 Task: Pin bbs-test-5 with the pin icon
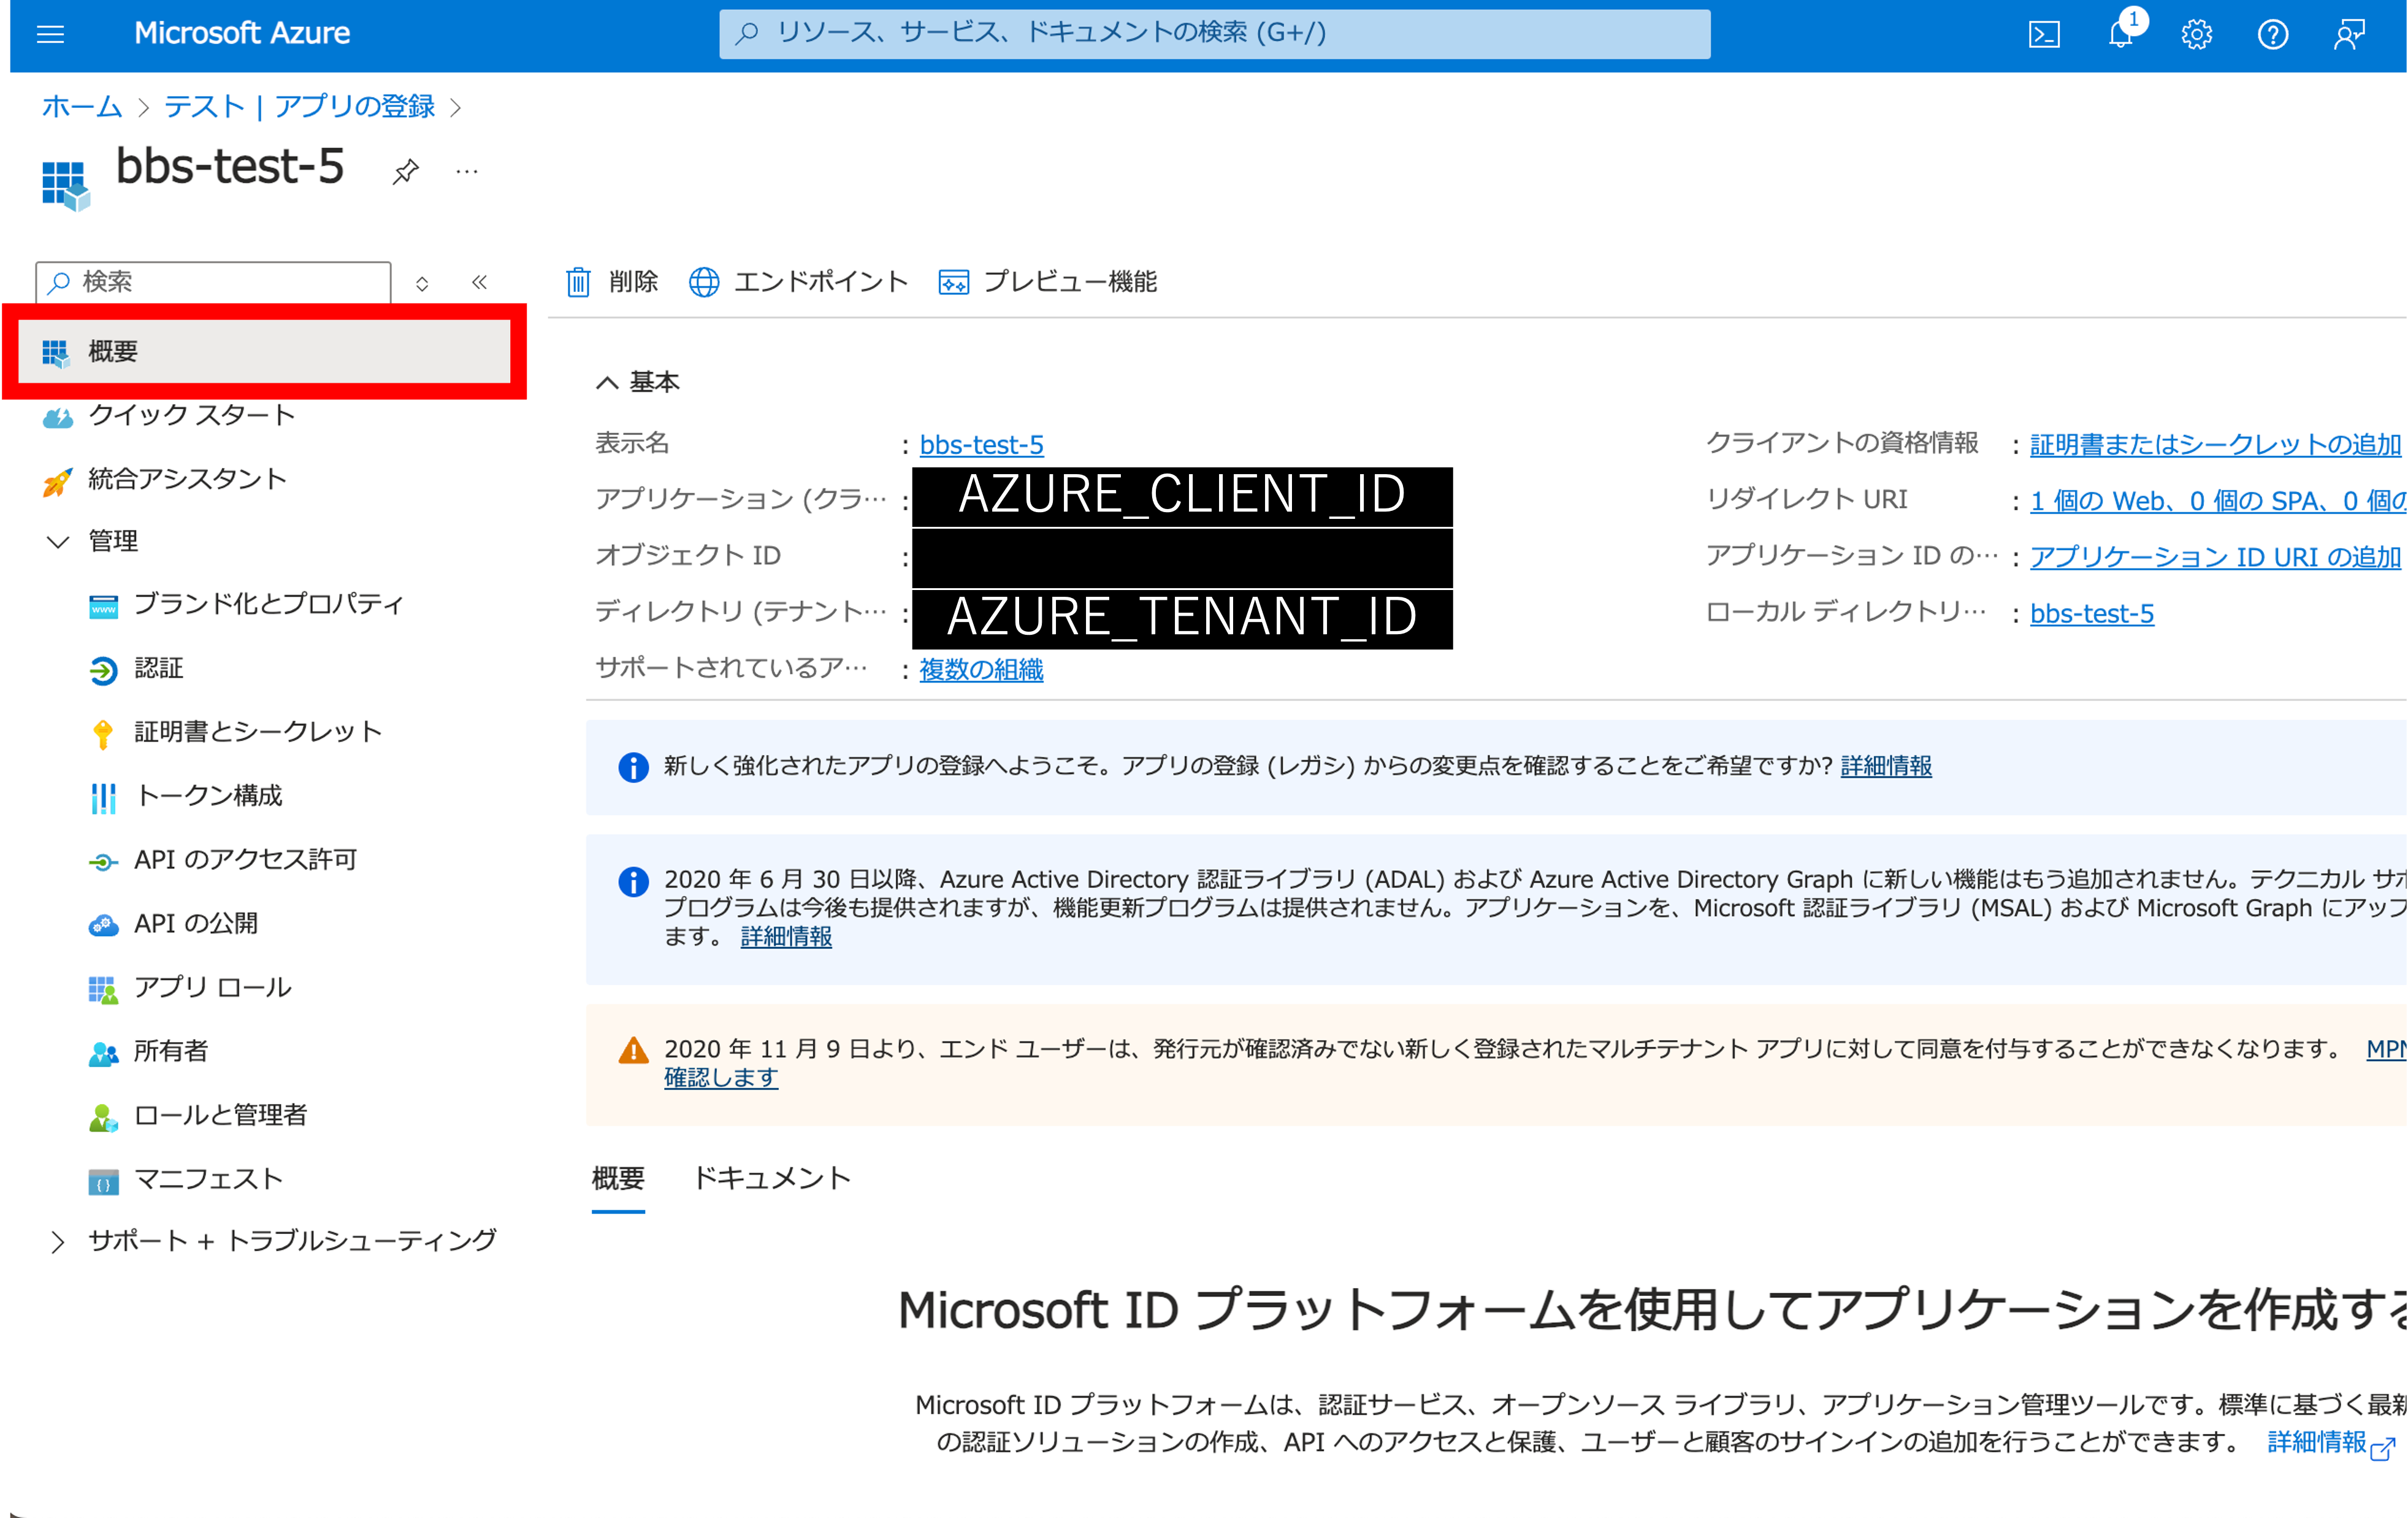(405, 172)
